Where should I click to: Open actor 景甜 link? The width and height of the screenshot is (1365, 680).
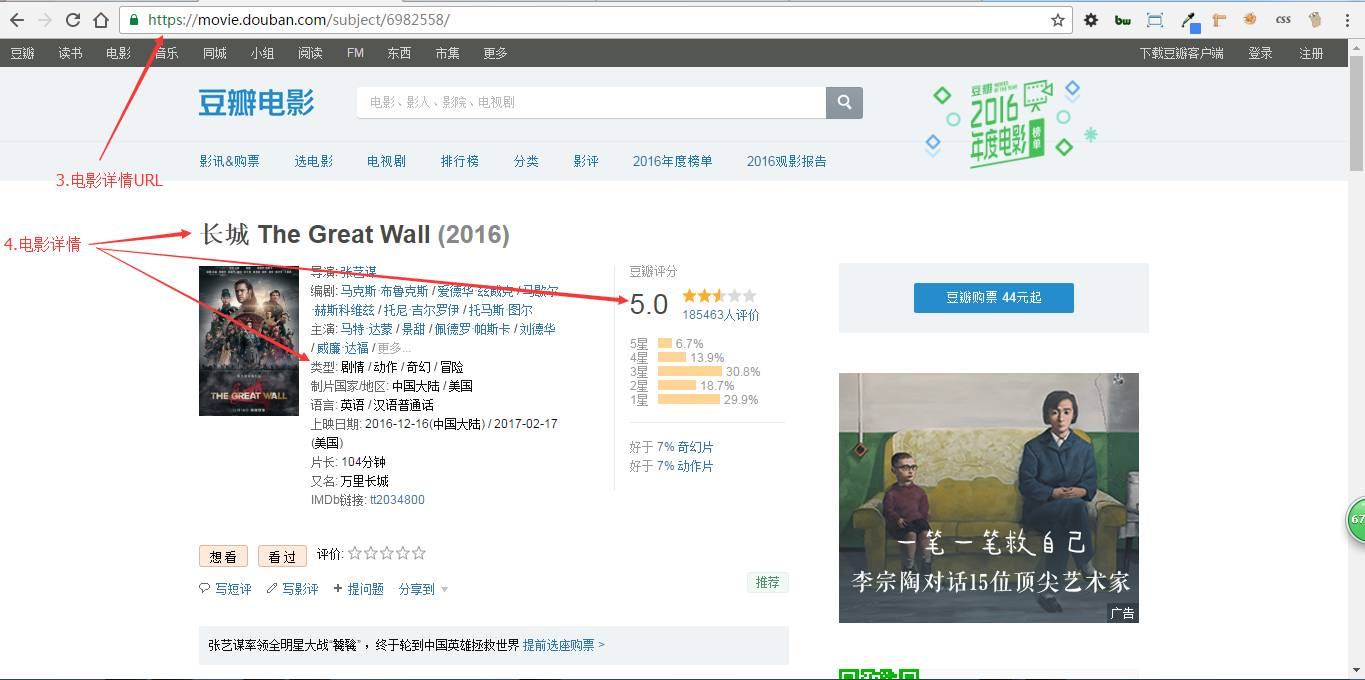(x=412, y=329)
